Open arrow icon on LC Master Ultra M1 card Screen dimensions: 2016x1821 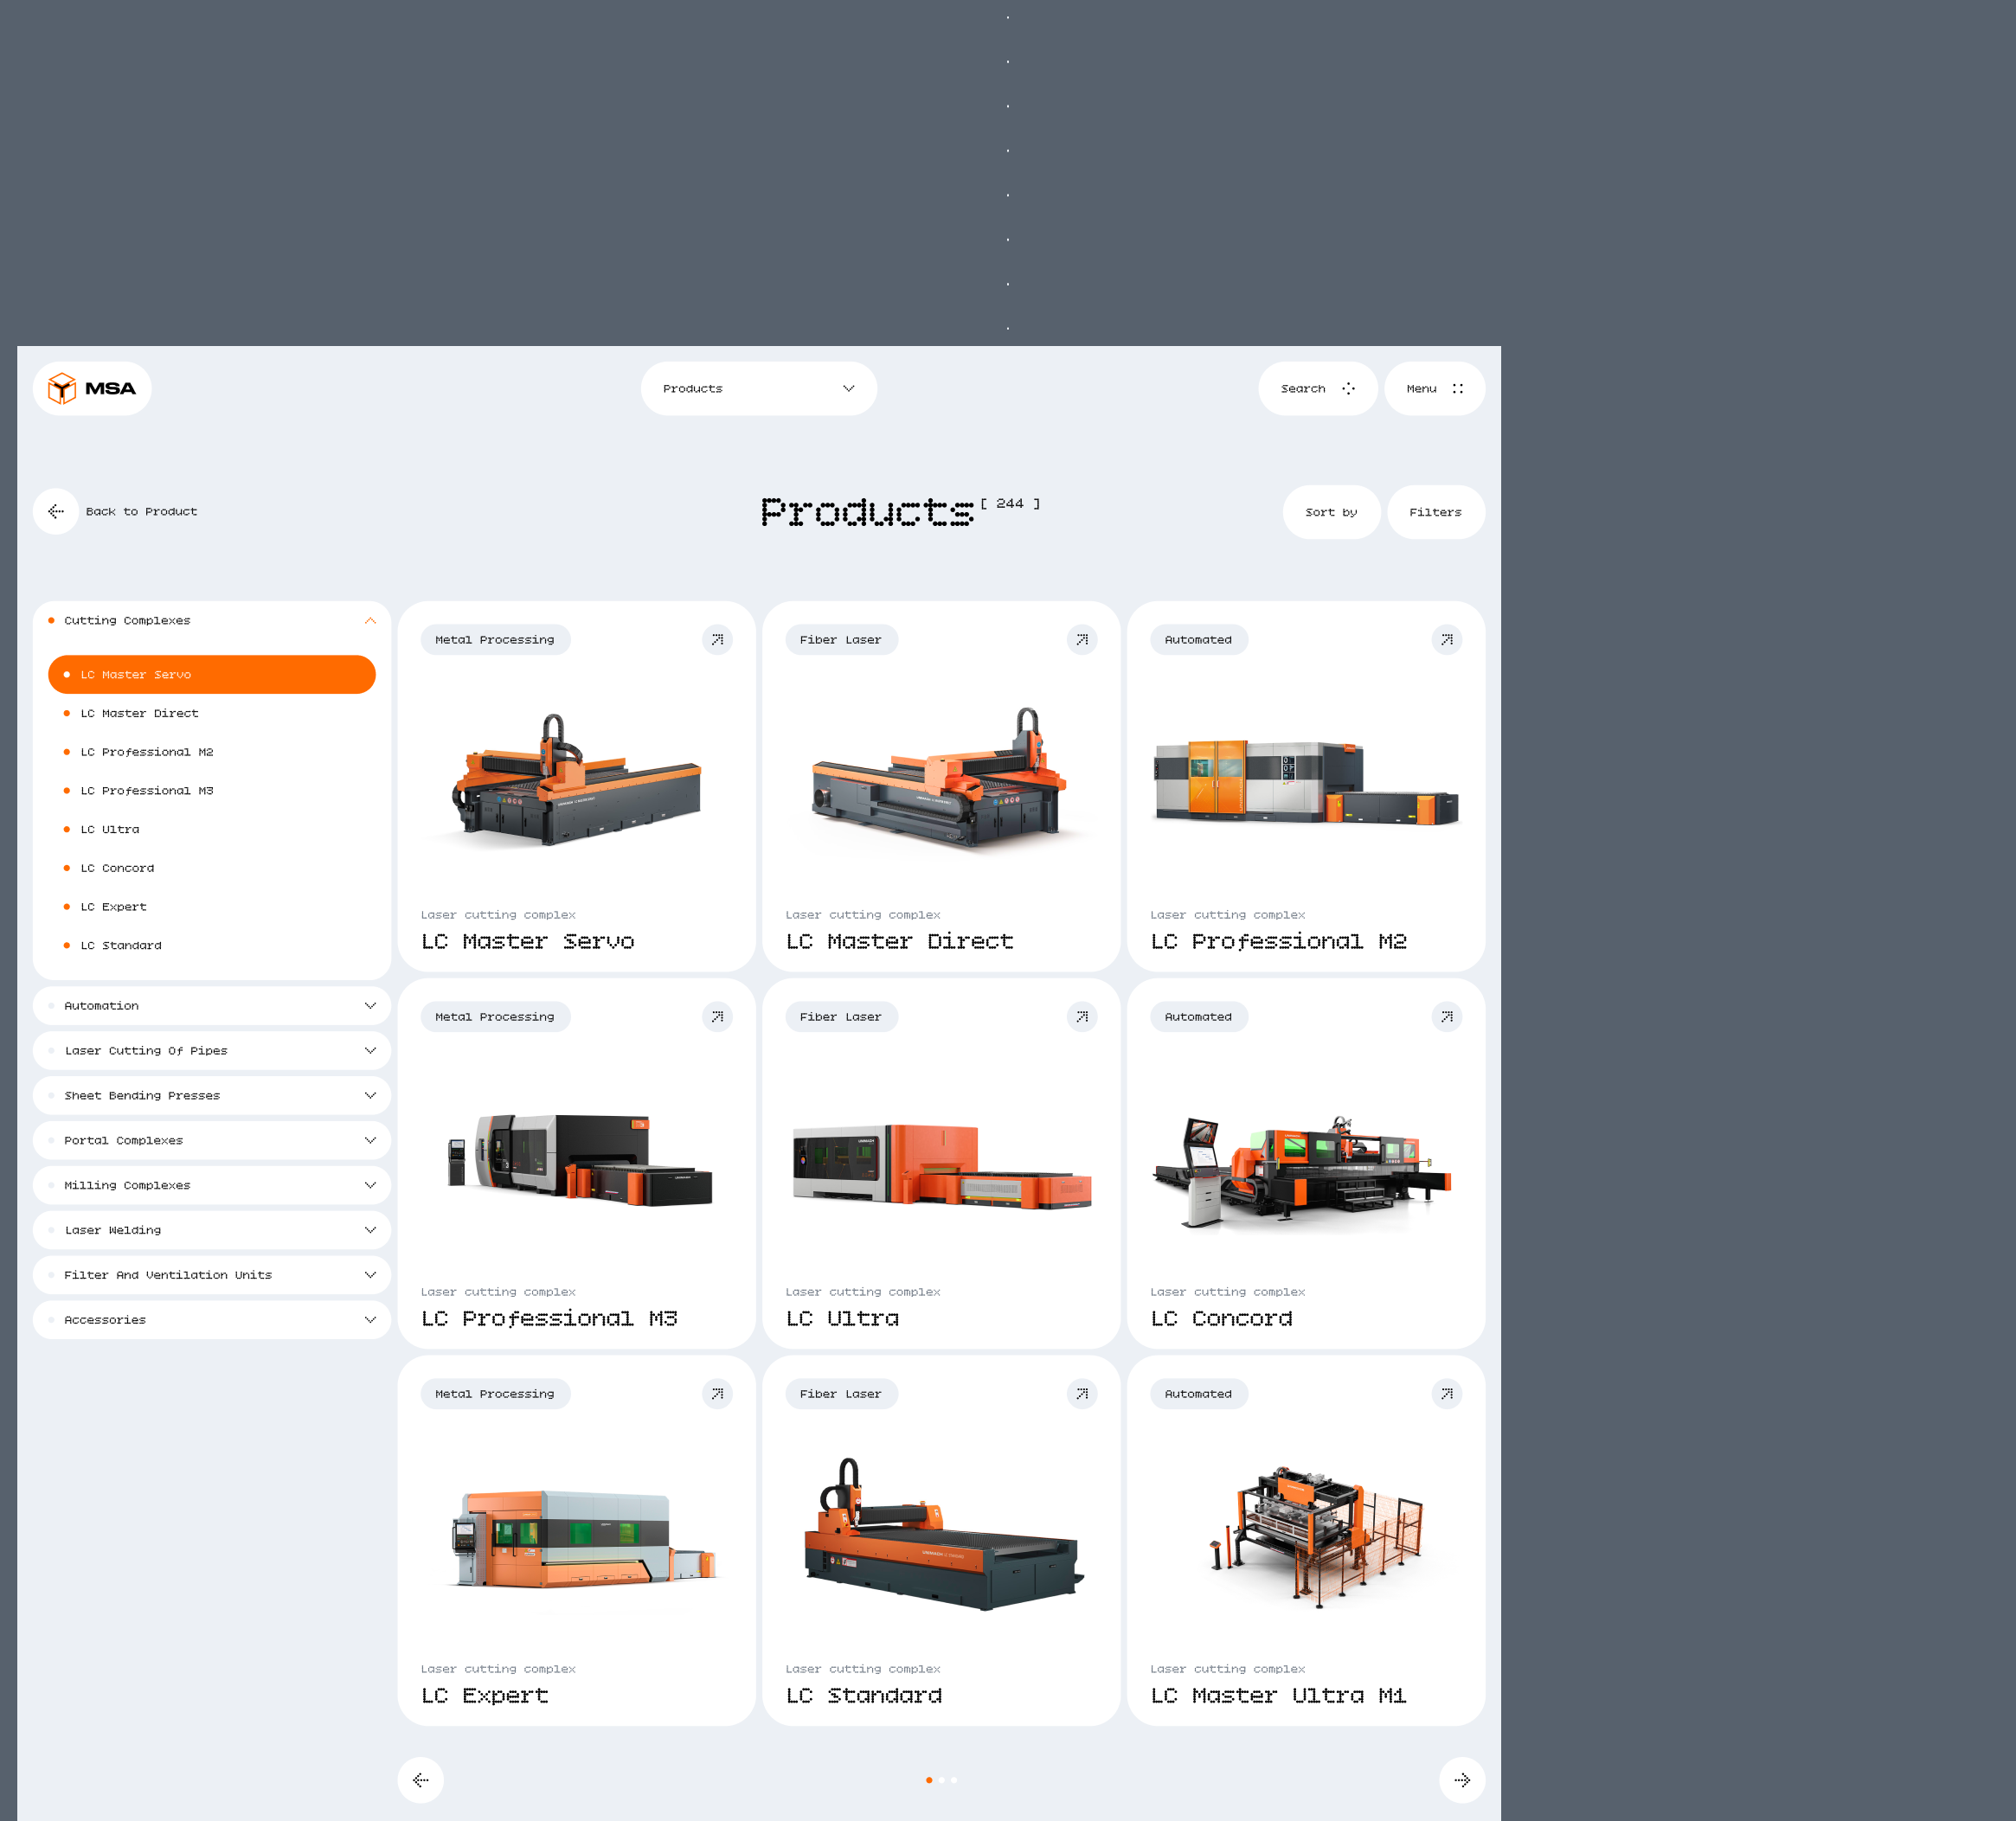(x=1446, y=1394)
